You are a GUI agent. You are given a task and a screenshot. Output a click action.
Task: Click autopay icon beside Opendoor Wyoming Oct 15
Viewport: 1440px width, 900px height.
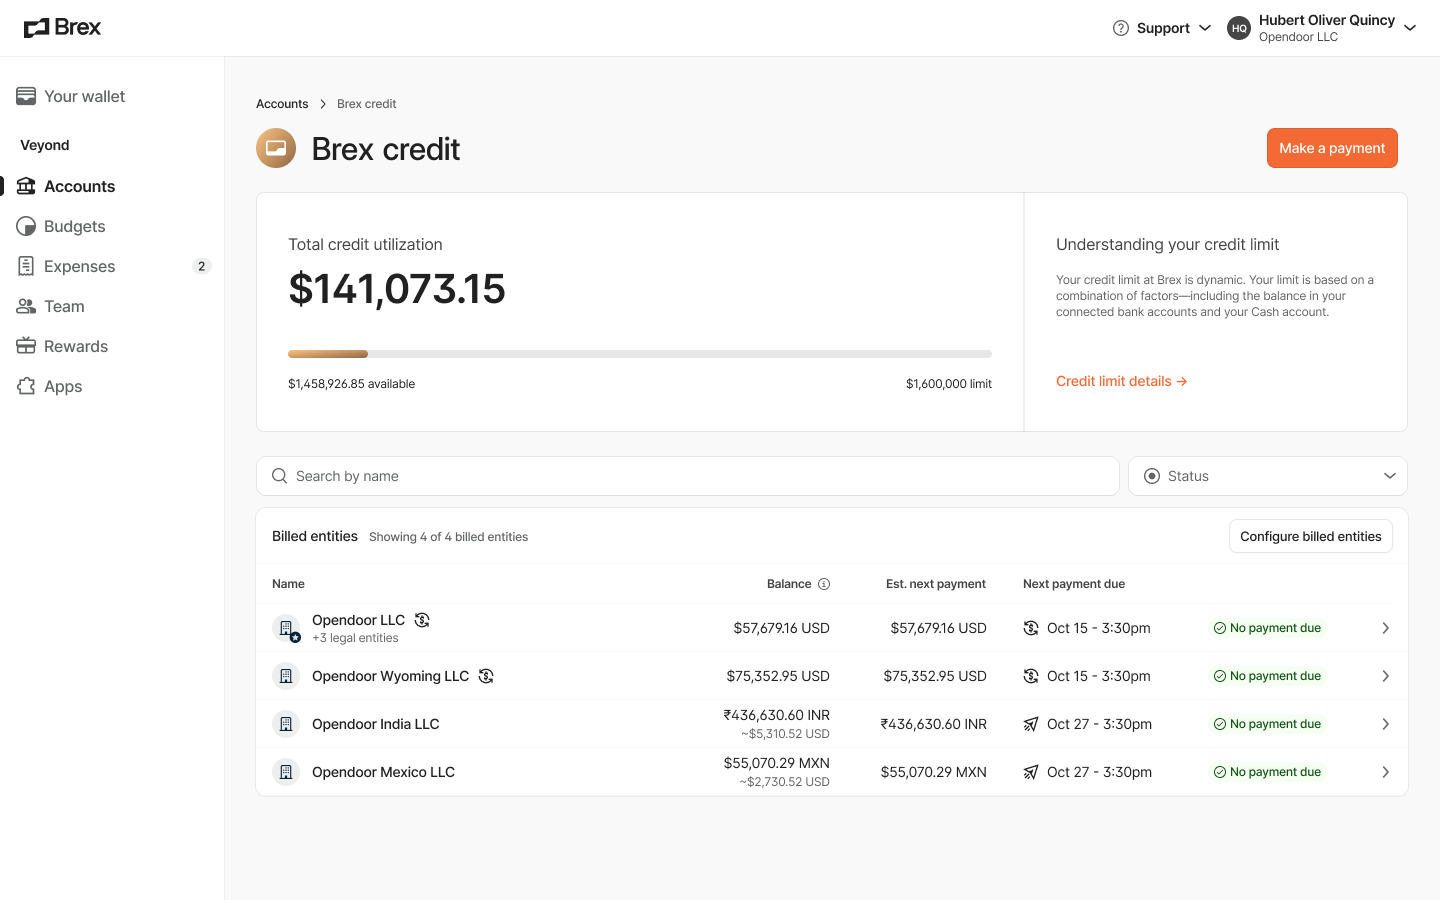coord(1031,676)
